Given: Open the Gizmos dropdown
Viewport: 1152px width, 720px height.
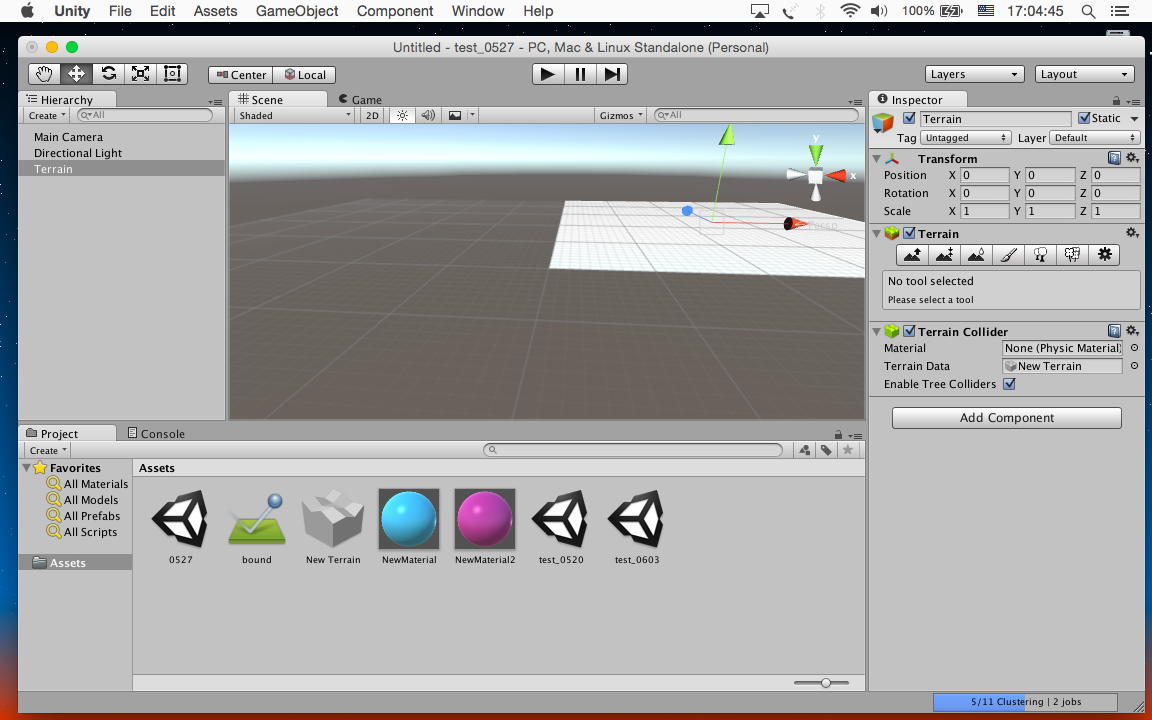Looking at the screenshot, I should 621,115.
